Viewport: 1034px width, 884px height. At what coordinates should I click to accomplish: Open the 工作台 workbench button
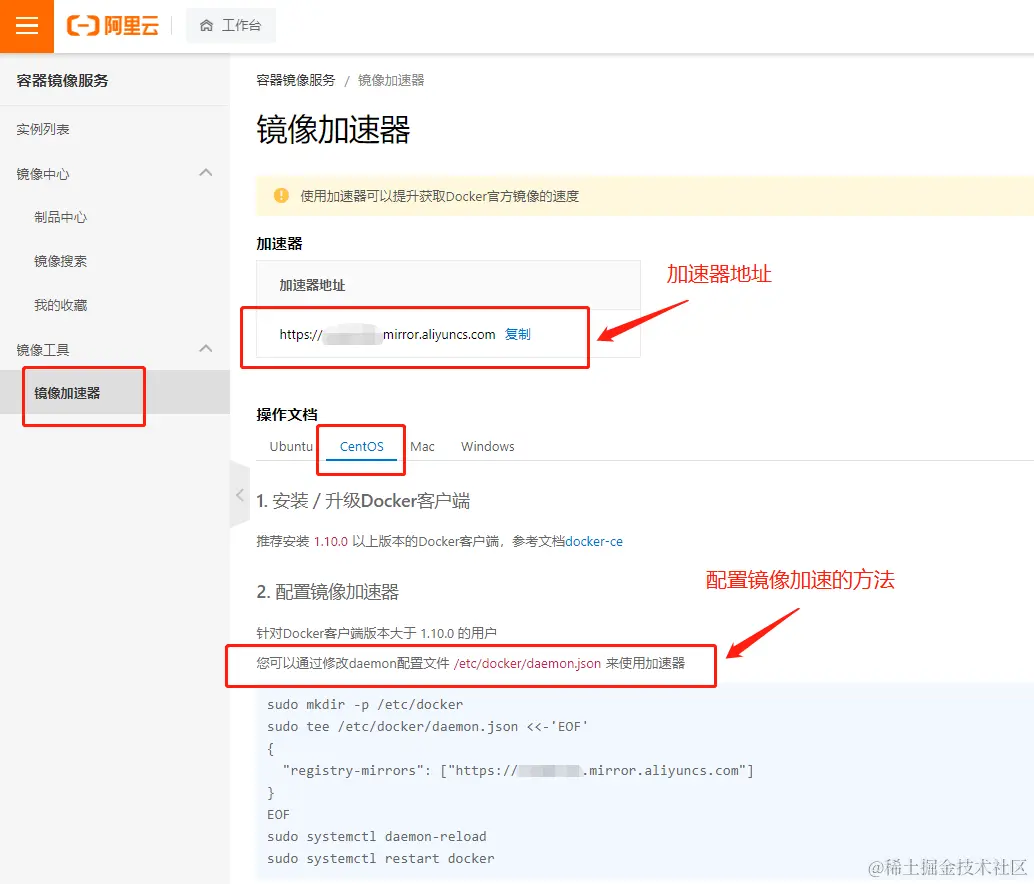(231, 26)
